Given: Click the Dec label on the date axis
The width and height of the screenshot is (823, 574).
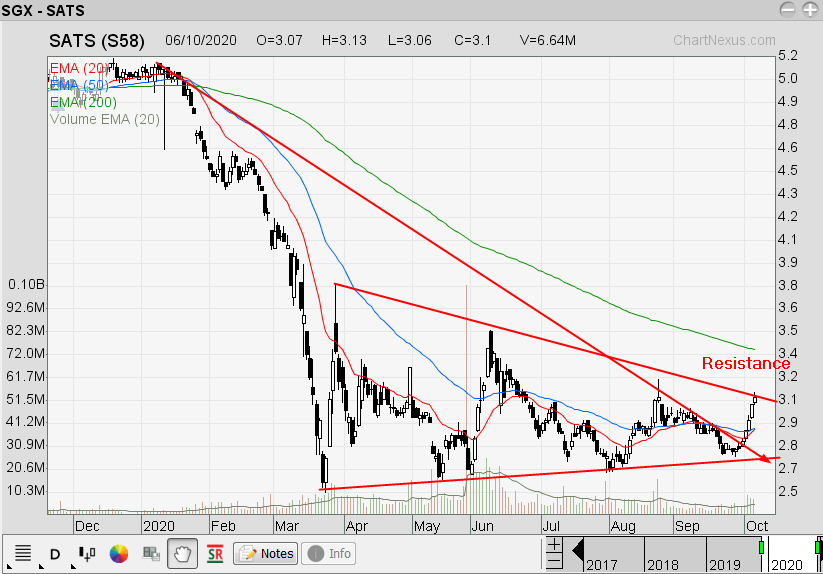Looking at the screenshot, I should point(87,526).
